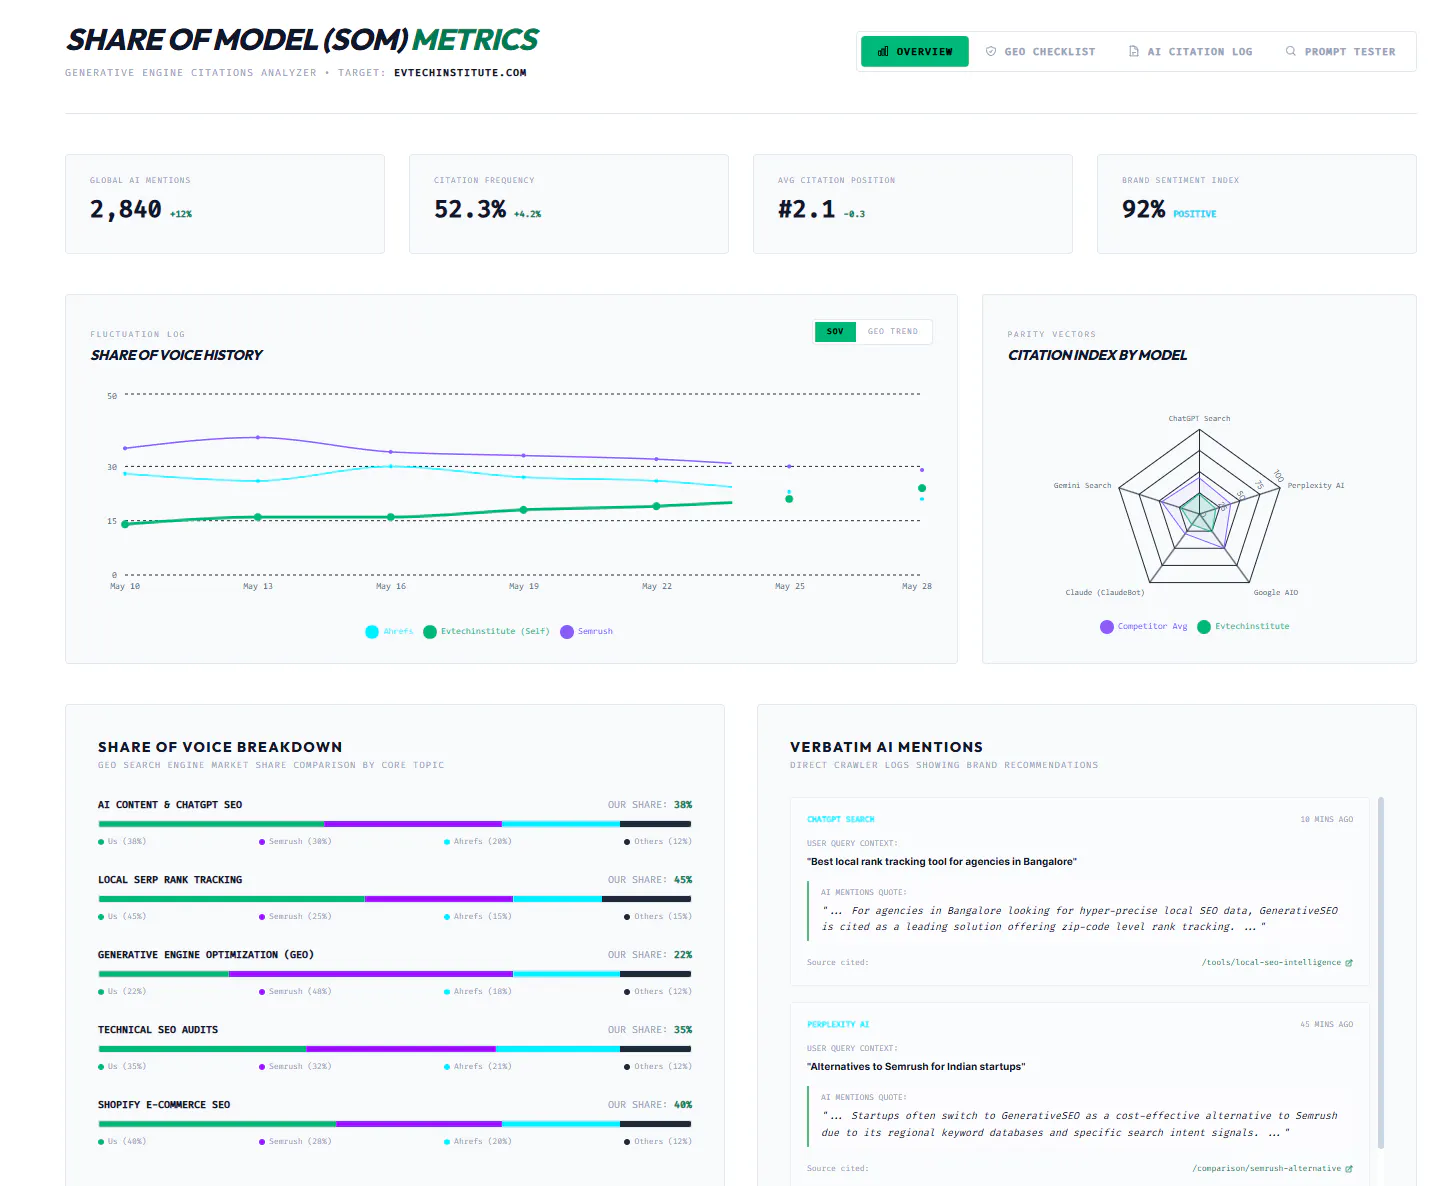Click the Brand Sentiment Index value 92%

(1143, 209)
